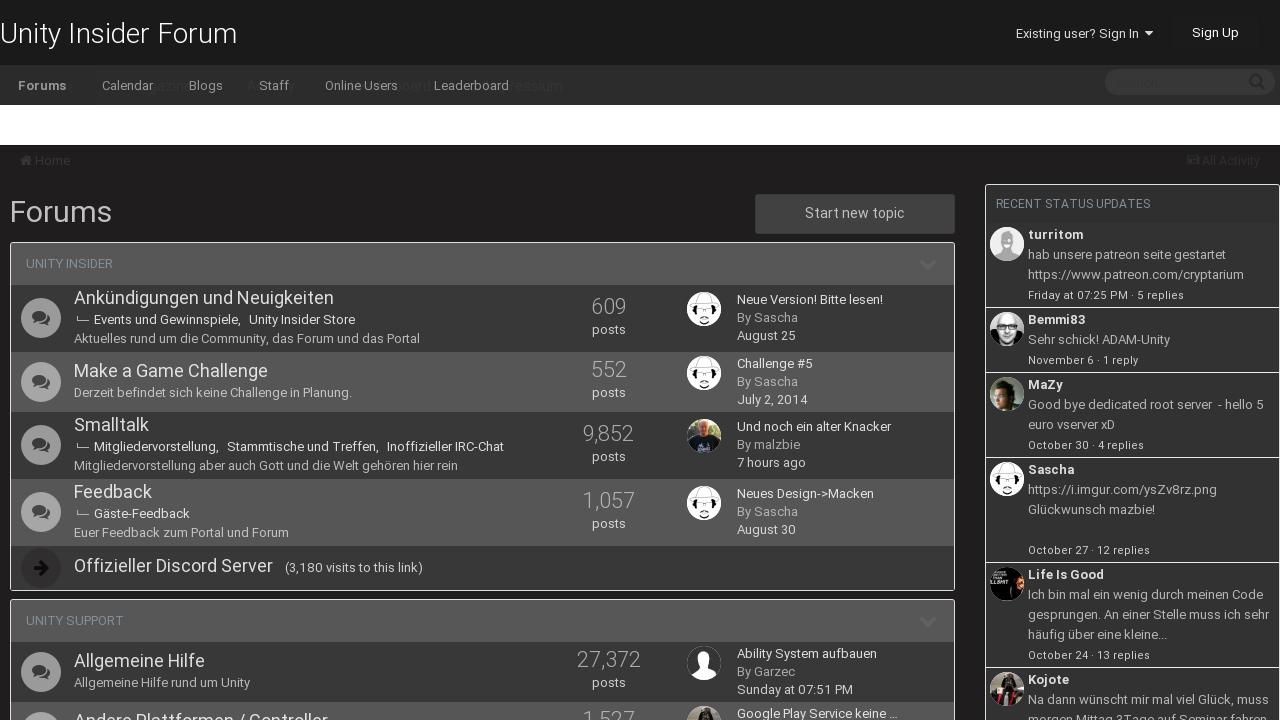The height and width of the screenshot is (720, 1280).
Task: Click the search magnifier icon
Action: tap(1257, 82)
